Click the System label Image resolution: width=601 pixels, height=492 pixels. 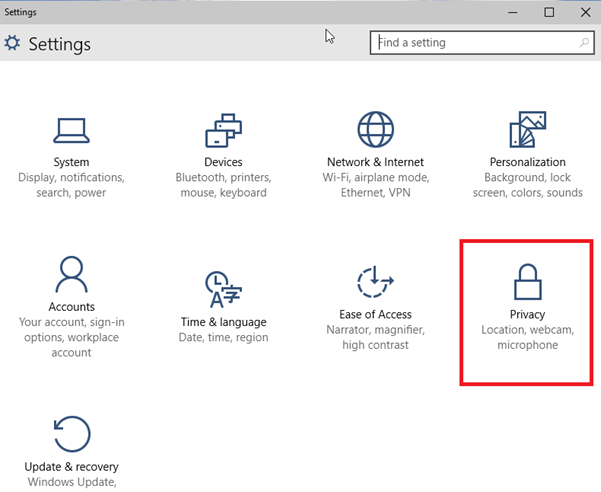71,162
